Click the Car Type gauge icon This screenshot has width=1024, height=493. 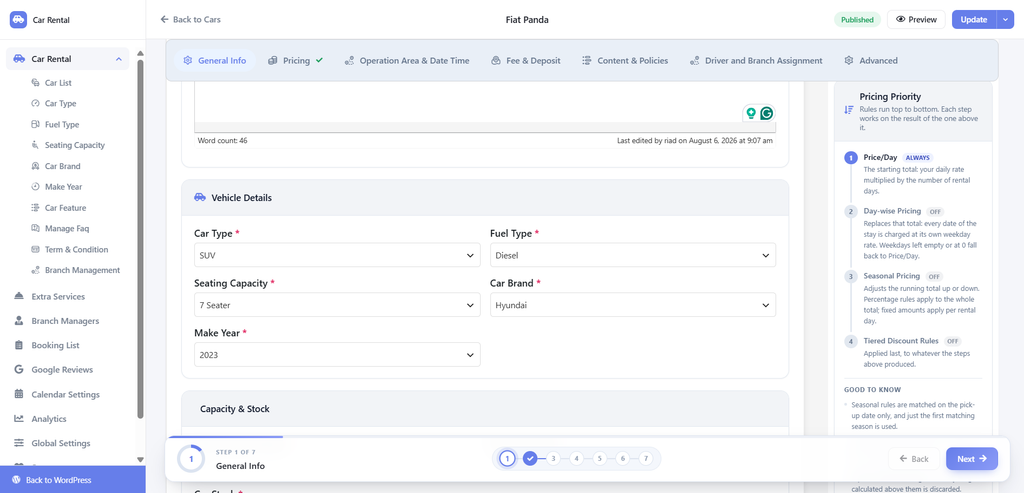(35, 103)
